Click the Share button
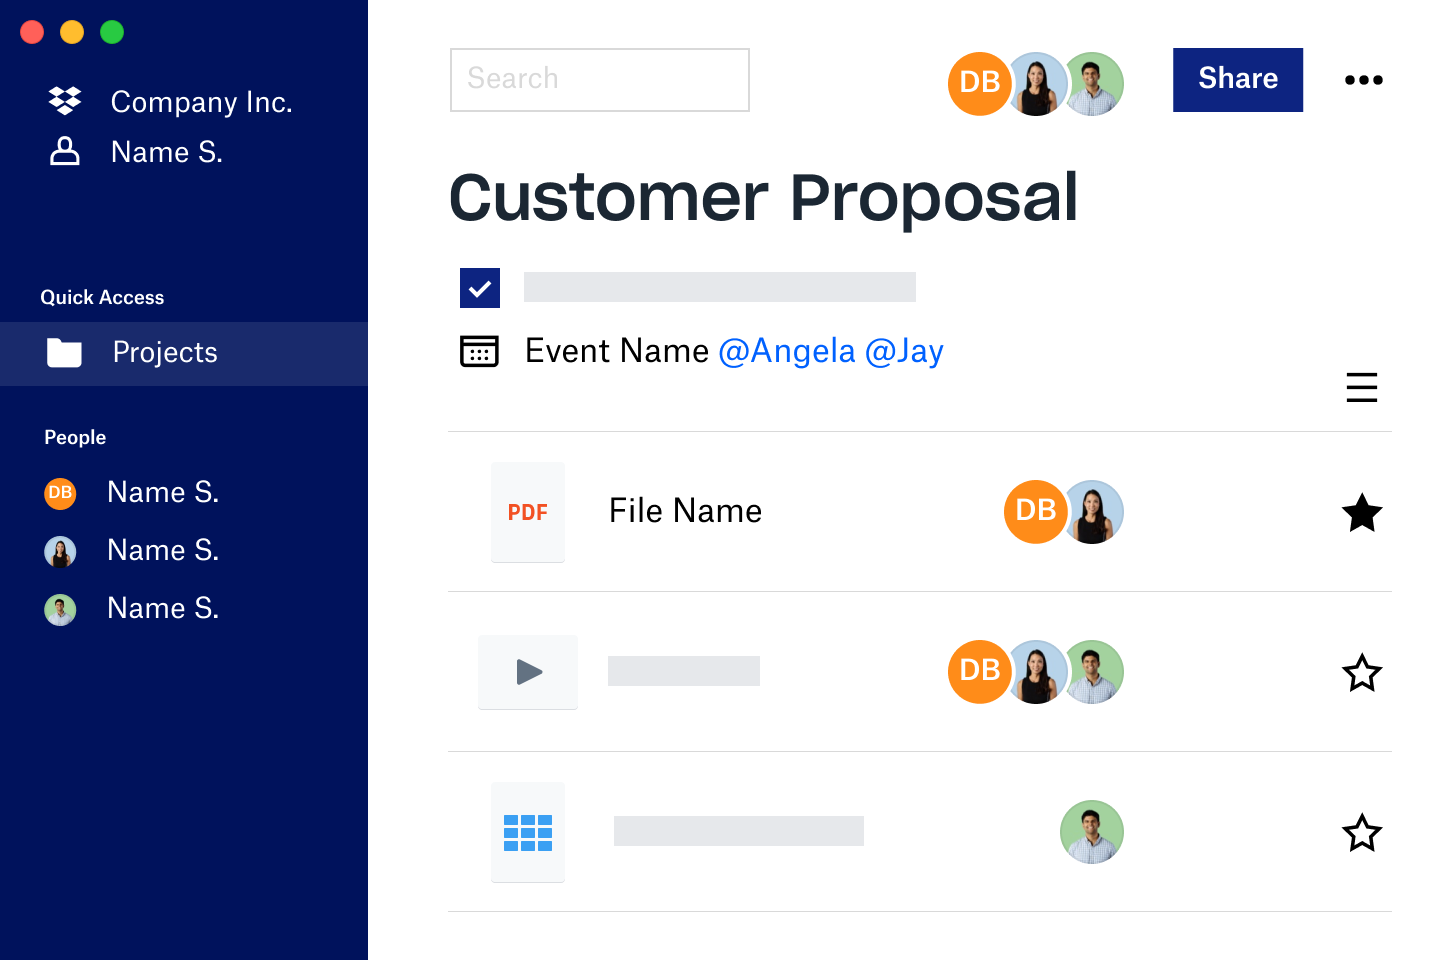The height and width of the screenshot is (960, 1440). coord(1238,80)
